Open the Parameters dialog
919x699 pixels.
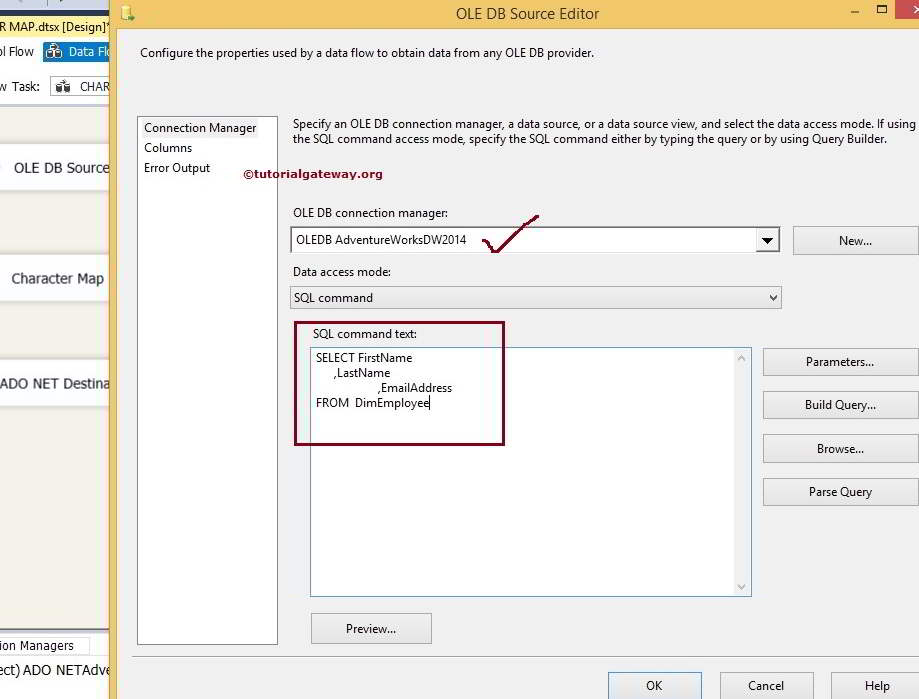pyautogui.click(x=840, y=361)
